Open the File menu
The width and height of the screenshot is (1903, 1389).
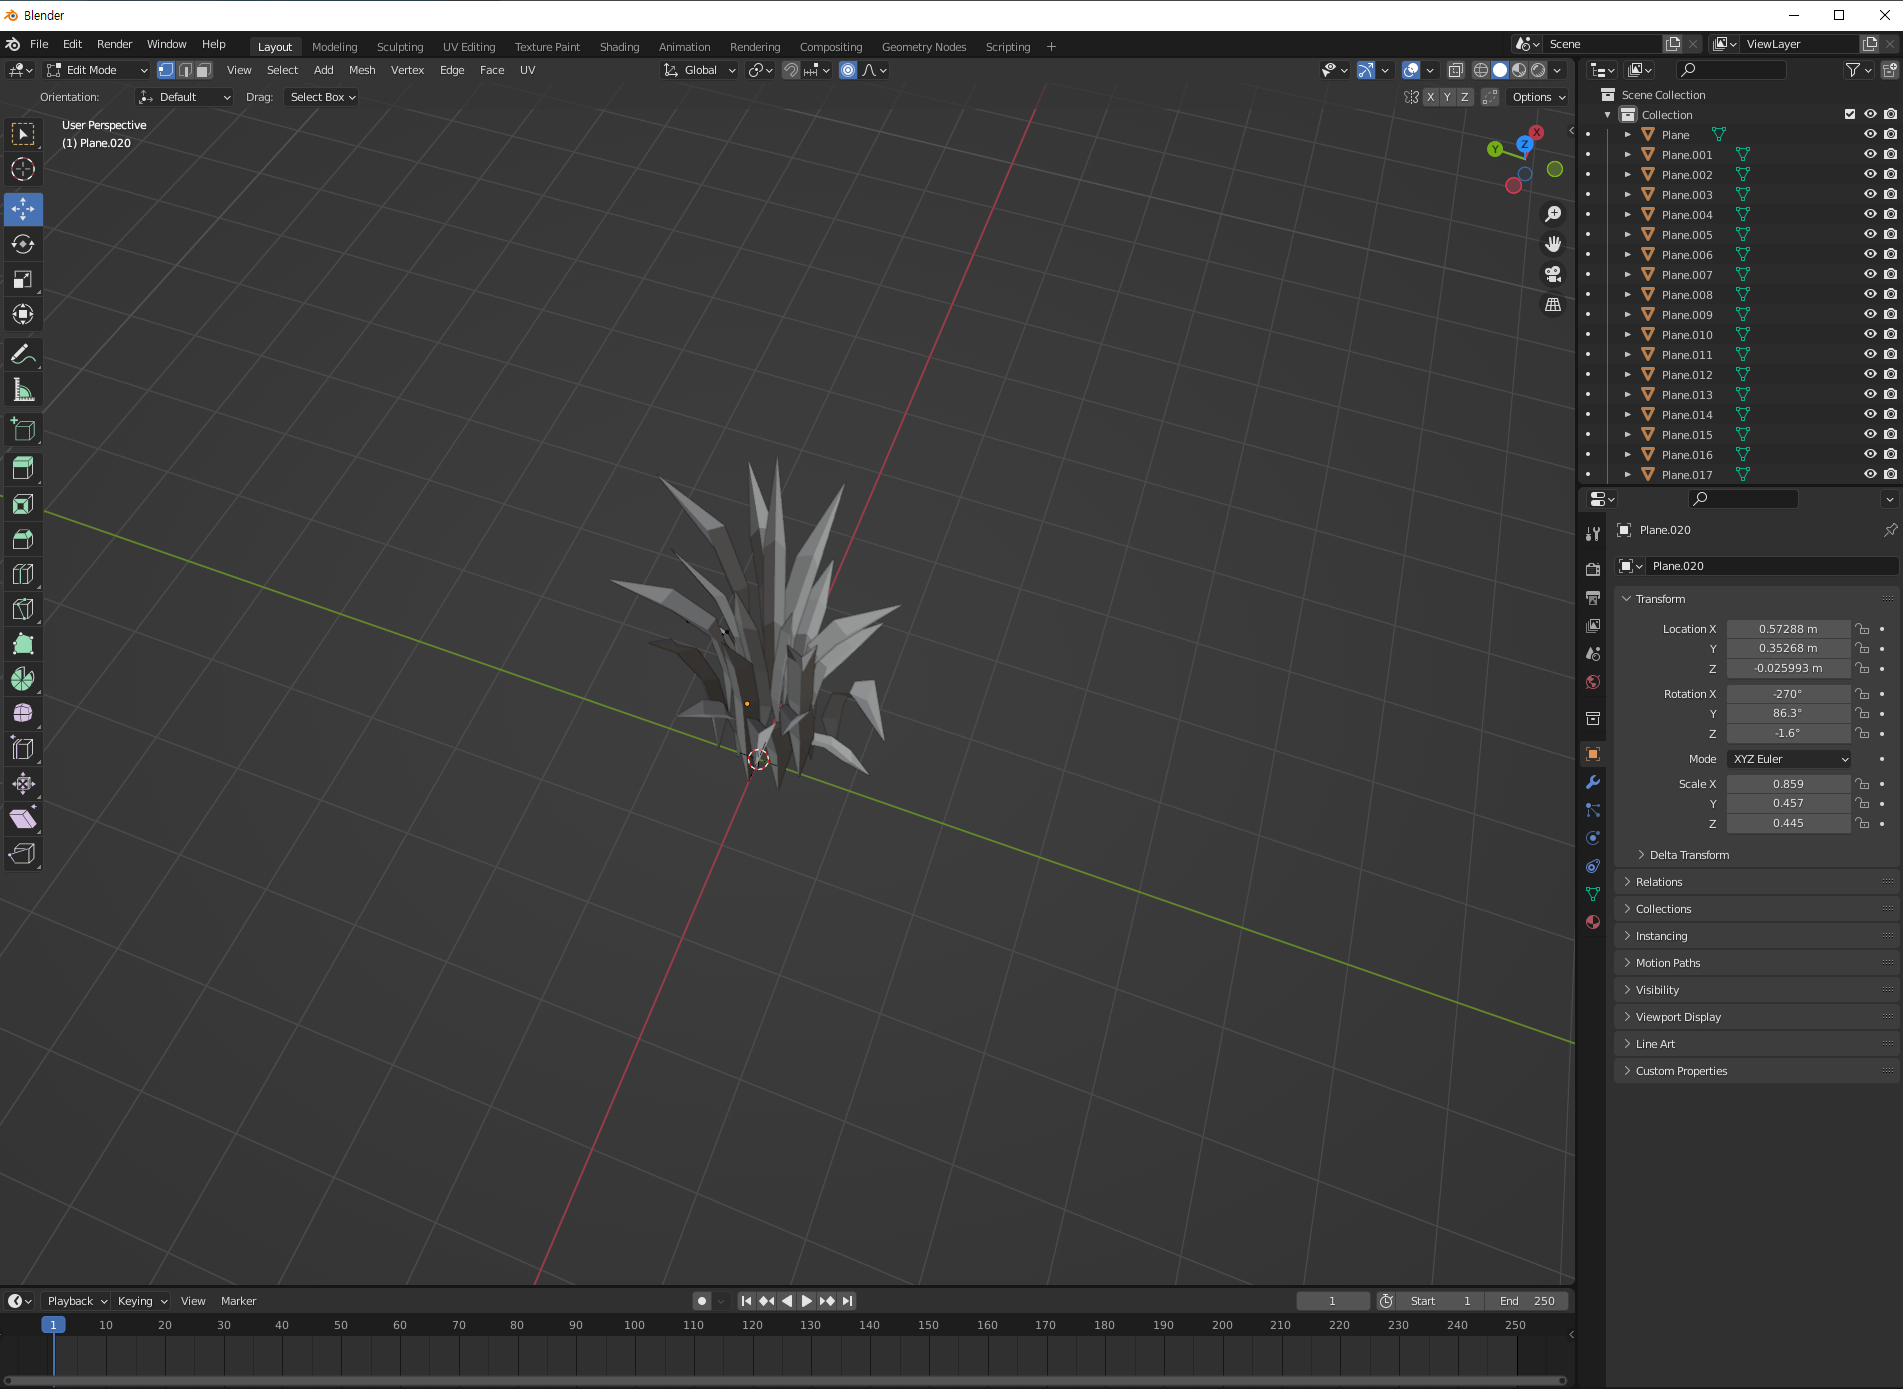tap(39, 44)
